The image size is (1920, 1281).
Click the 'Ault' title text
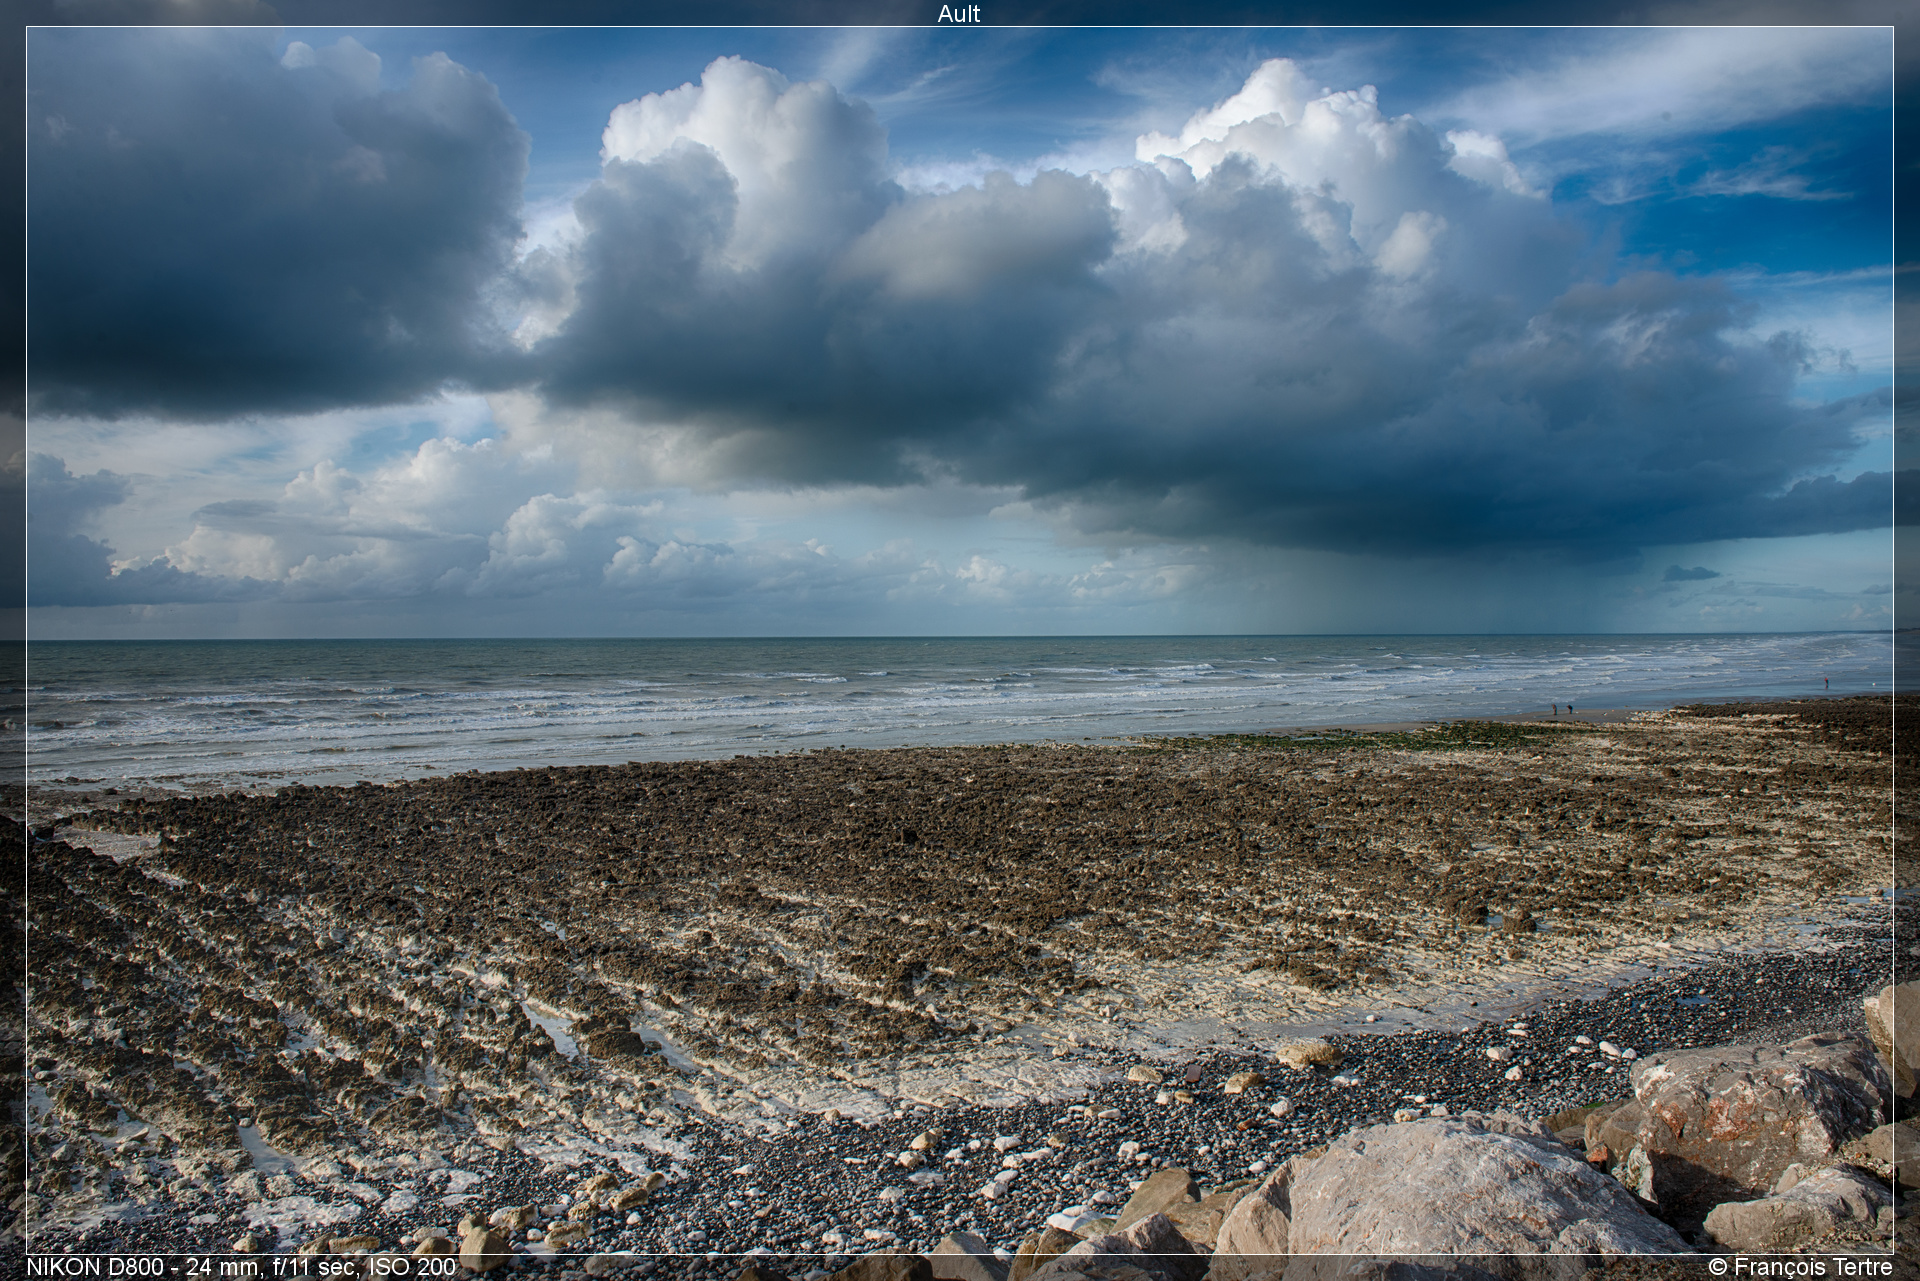tap(959, 13)
